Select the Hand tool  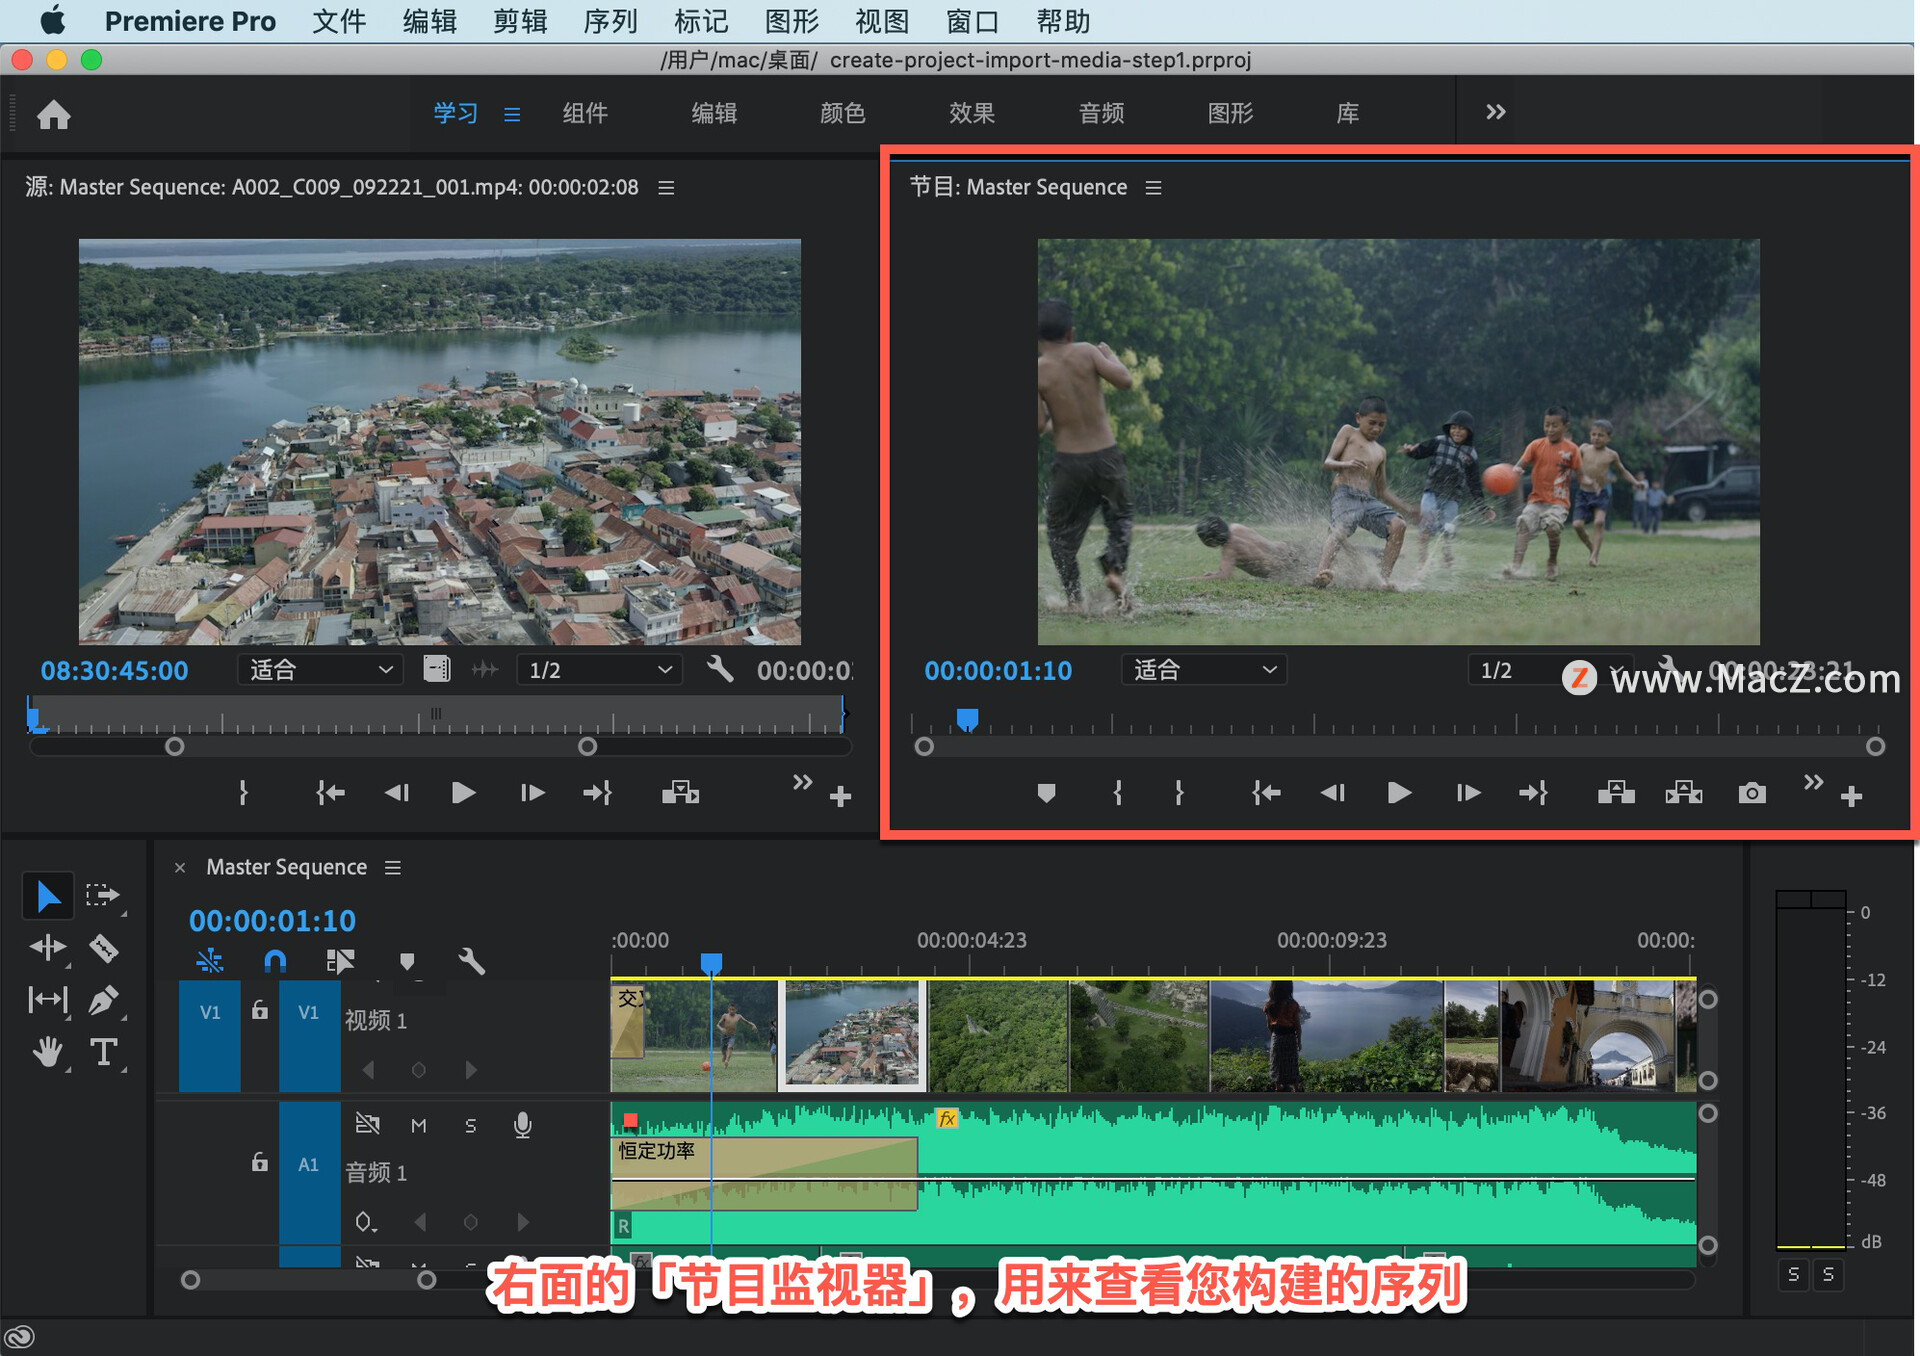[48, 1052]
